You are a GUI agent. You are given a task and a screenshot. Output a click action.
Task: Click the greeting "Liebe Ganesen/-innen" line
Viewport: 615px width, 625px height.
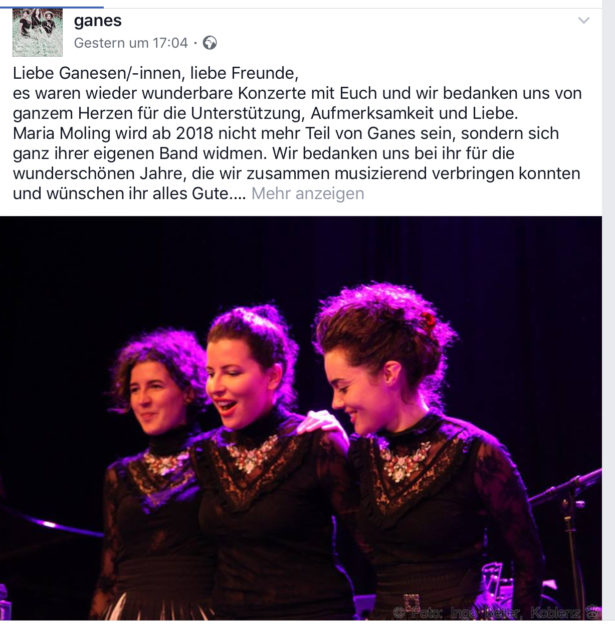99,73
